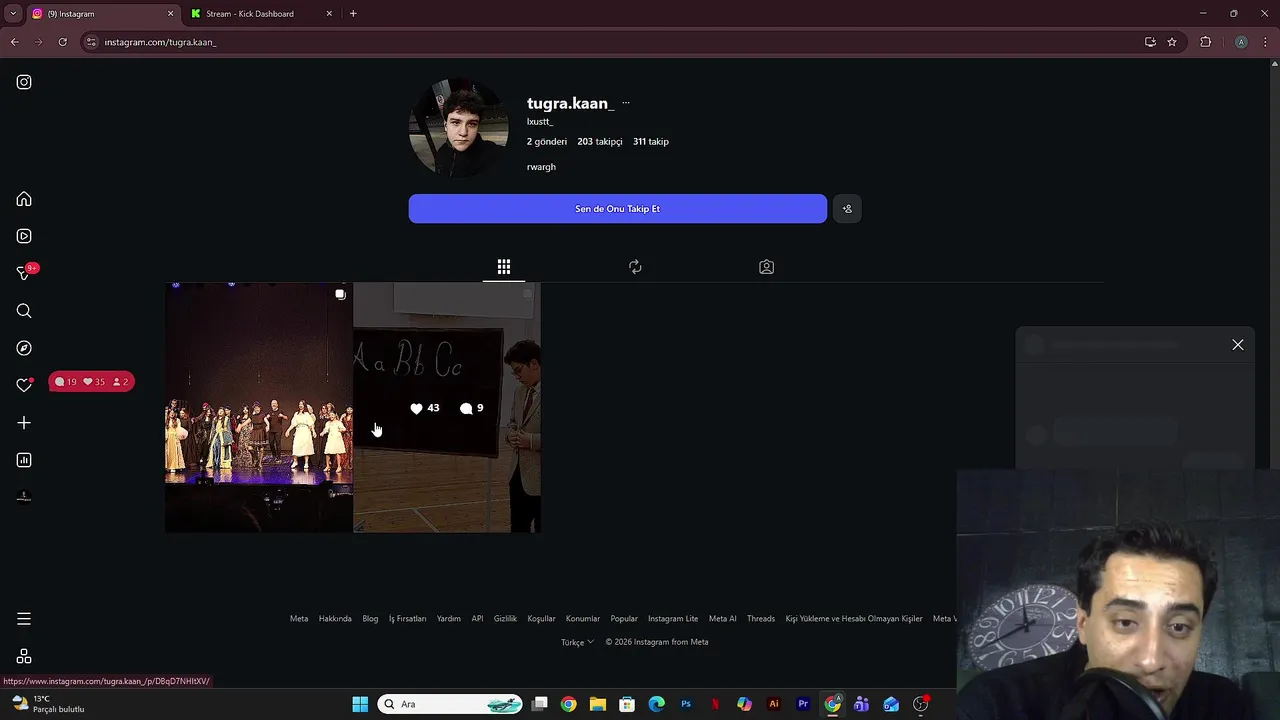Click the address bar URL field
The height and width of the screenshot is (720, 1280).
click(610, 42)
